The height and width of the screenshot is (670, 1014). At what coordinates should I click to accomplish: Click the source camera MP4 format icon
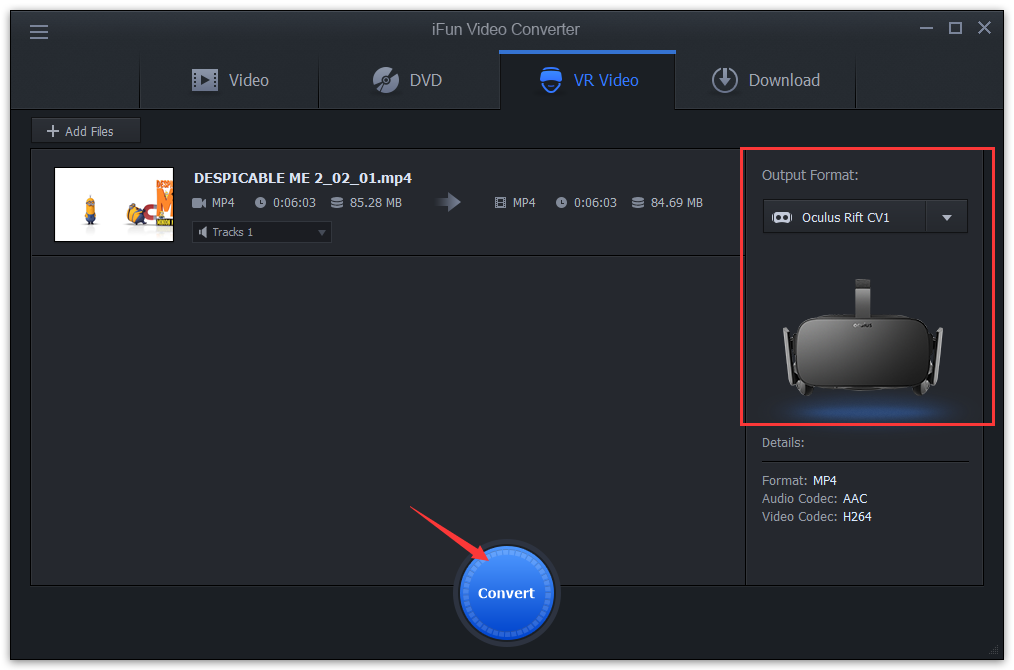tap(199, 203)
